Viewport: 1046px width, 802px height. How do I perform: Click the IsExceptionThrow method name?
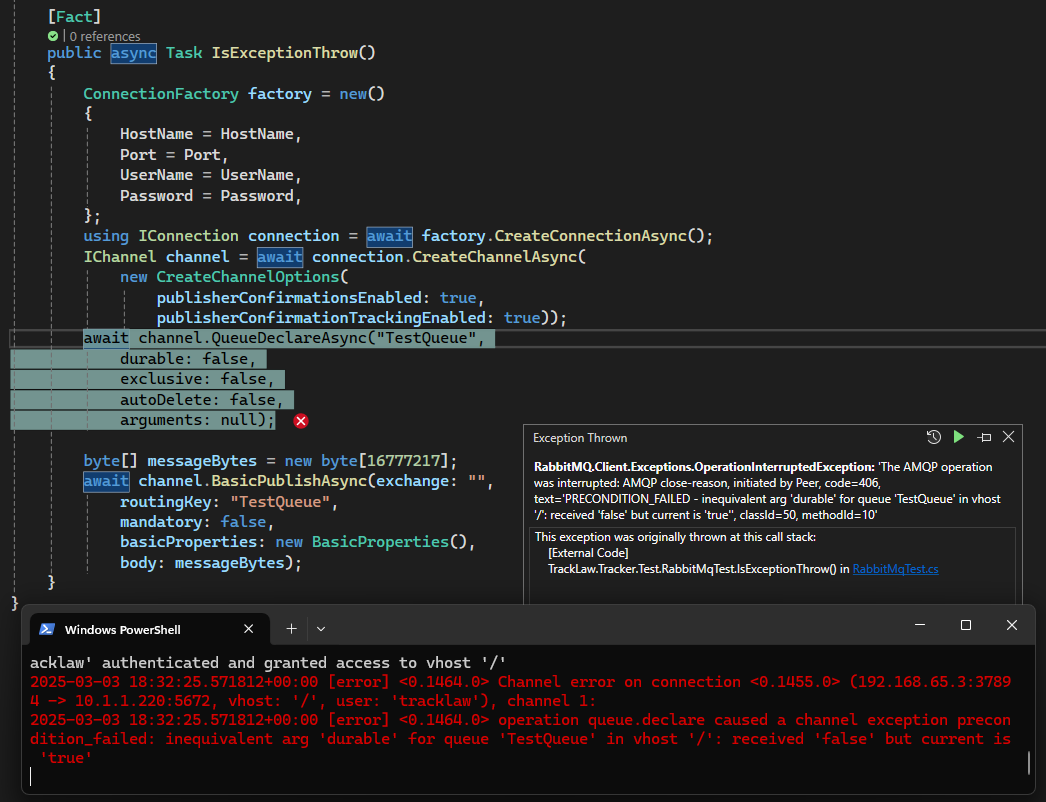click(285, 53)
